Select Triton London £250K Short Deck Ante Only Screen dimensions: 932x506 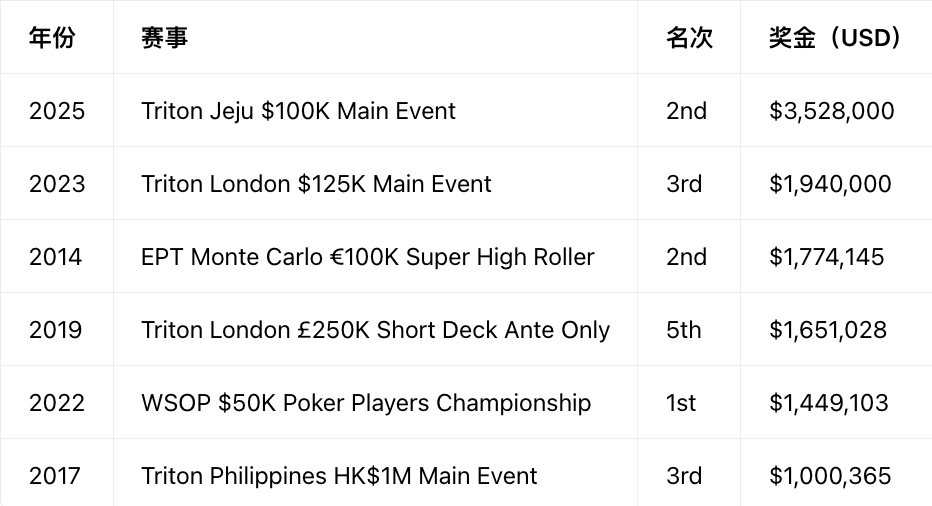point(376,330)
